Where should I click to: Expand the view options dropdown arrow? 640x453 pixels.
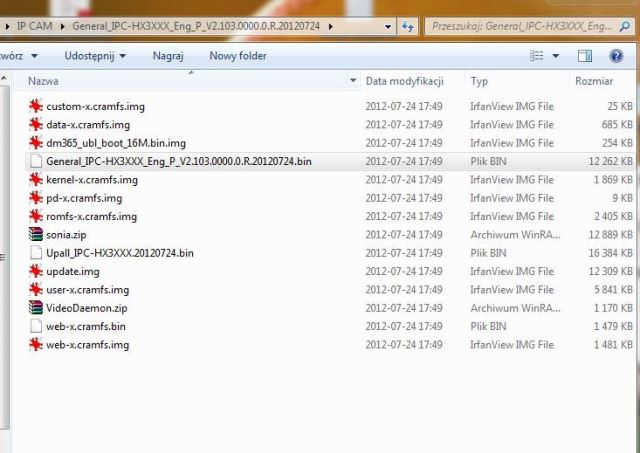555,56
